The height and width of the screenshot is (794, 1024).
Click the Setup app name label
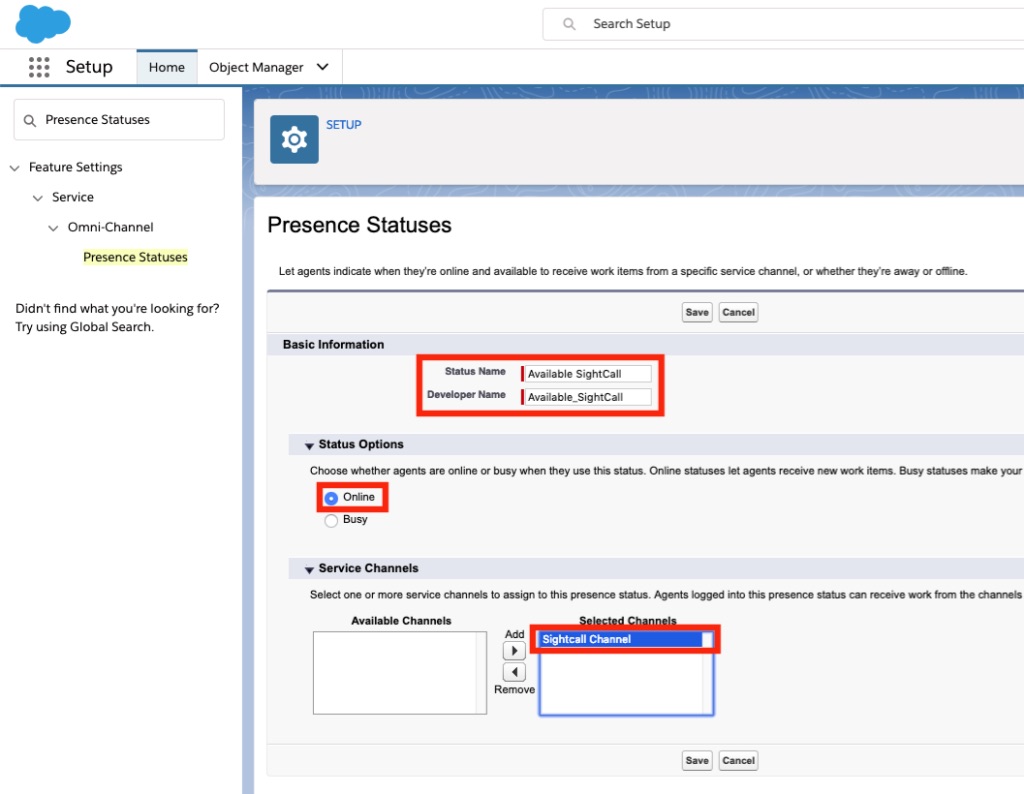pos(89,67)
